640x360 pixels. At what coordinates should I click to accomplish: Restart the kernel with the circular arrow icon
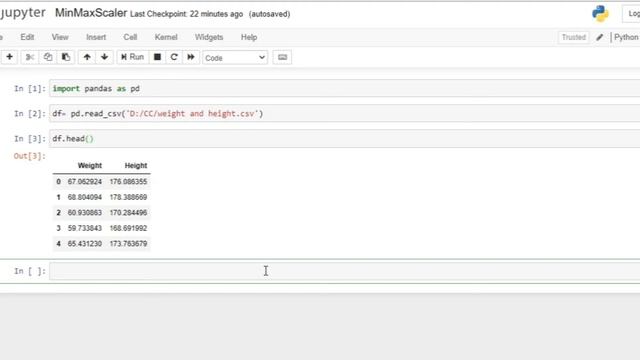(x=174, y=57)
